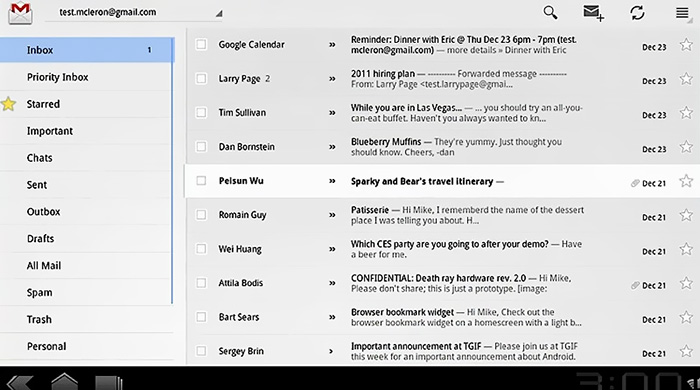Open the Blueberry Muffins email
The image size is (700, 390).
(x=443, y=147)
